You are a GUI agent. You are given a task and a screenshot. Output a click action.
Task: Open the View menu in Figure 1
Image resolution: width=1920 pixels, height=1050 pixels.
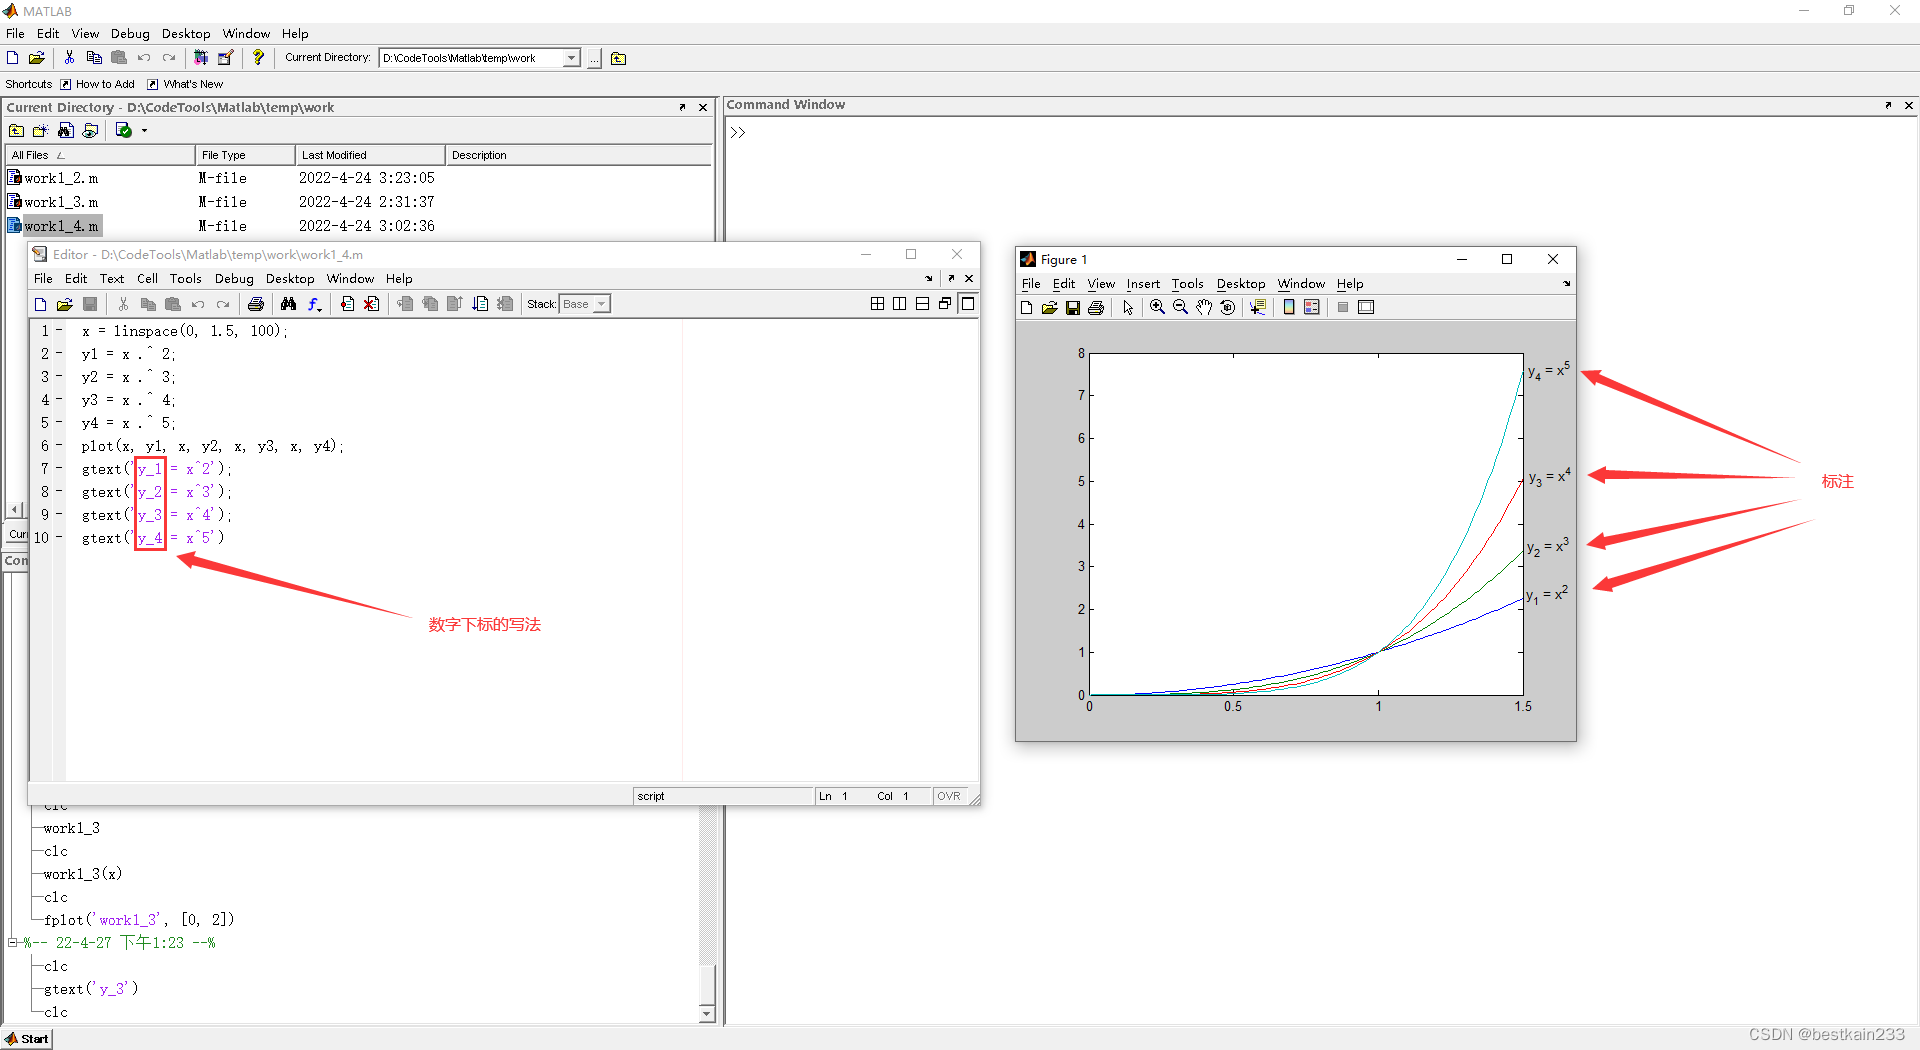1101,284
